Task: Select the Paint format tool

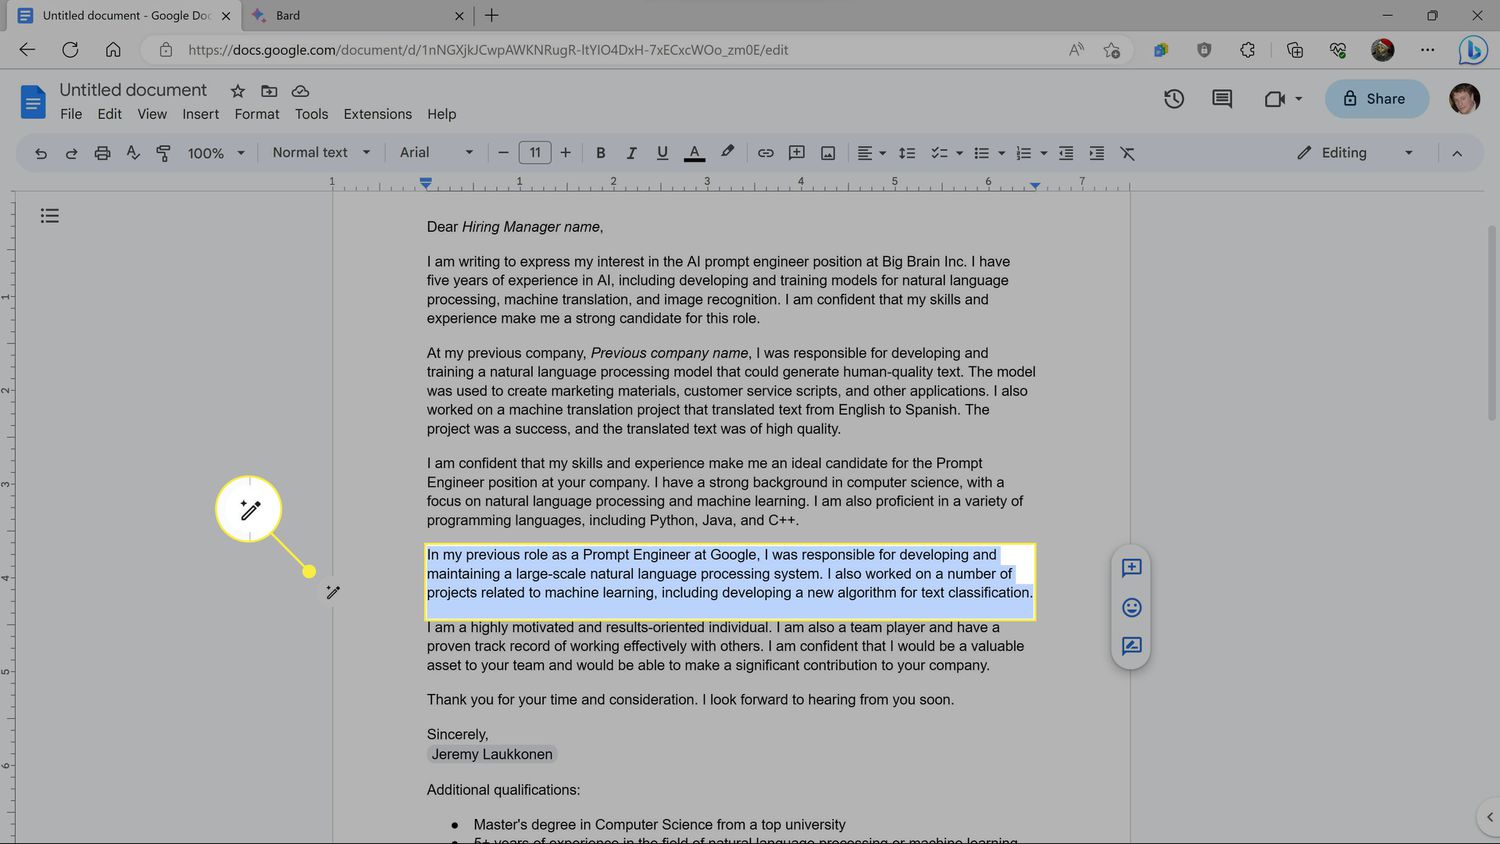Action: (163, 153)
